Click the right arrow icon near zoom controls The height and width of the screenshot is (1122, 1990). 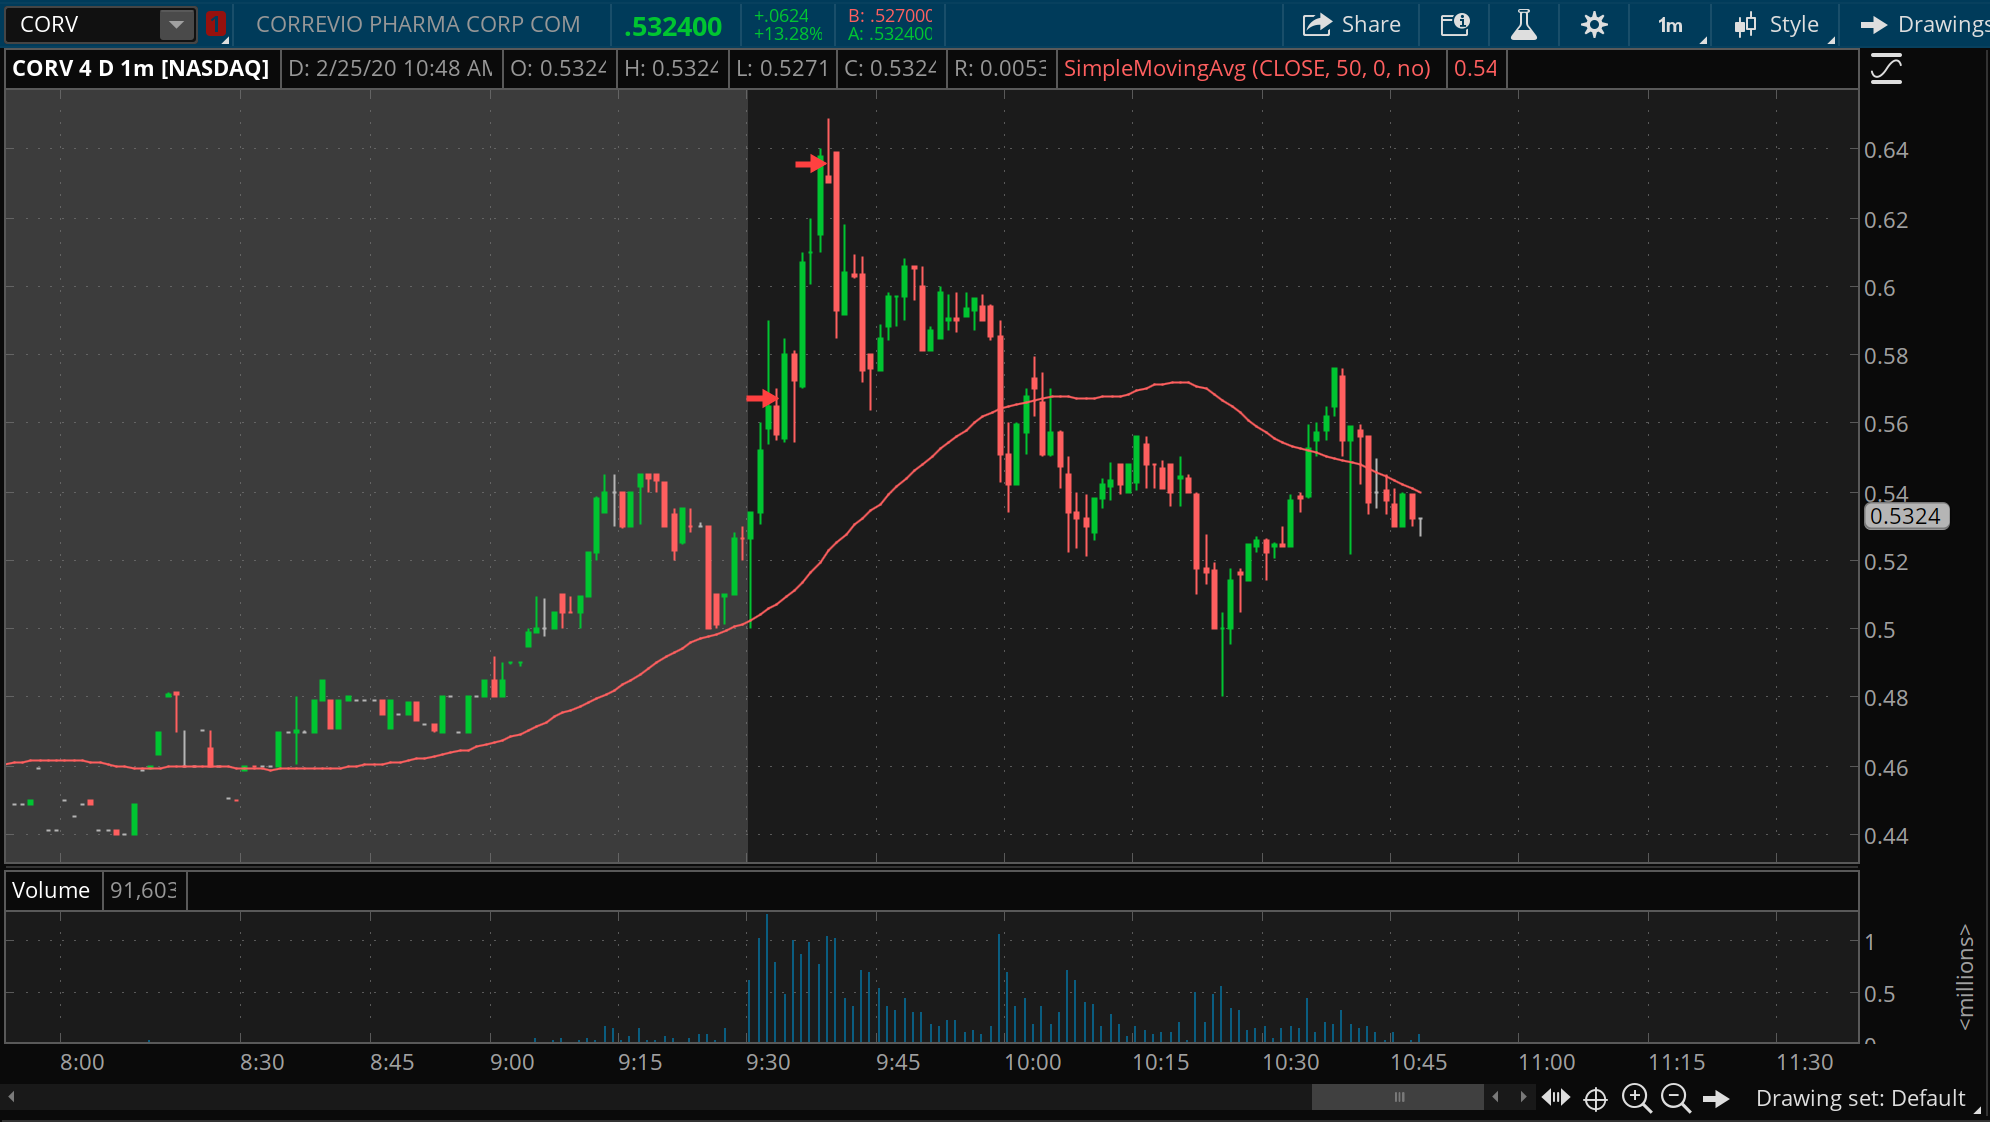(x=1716, y=1099)
